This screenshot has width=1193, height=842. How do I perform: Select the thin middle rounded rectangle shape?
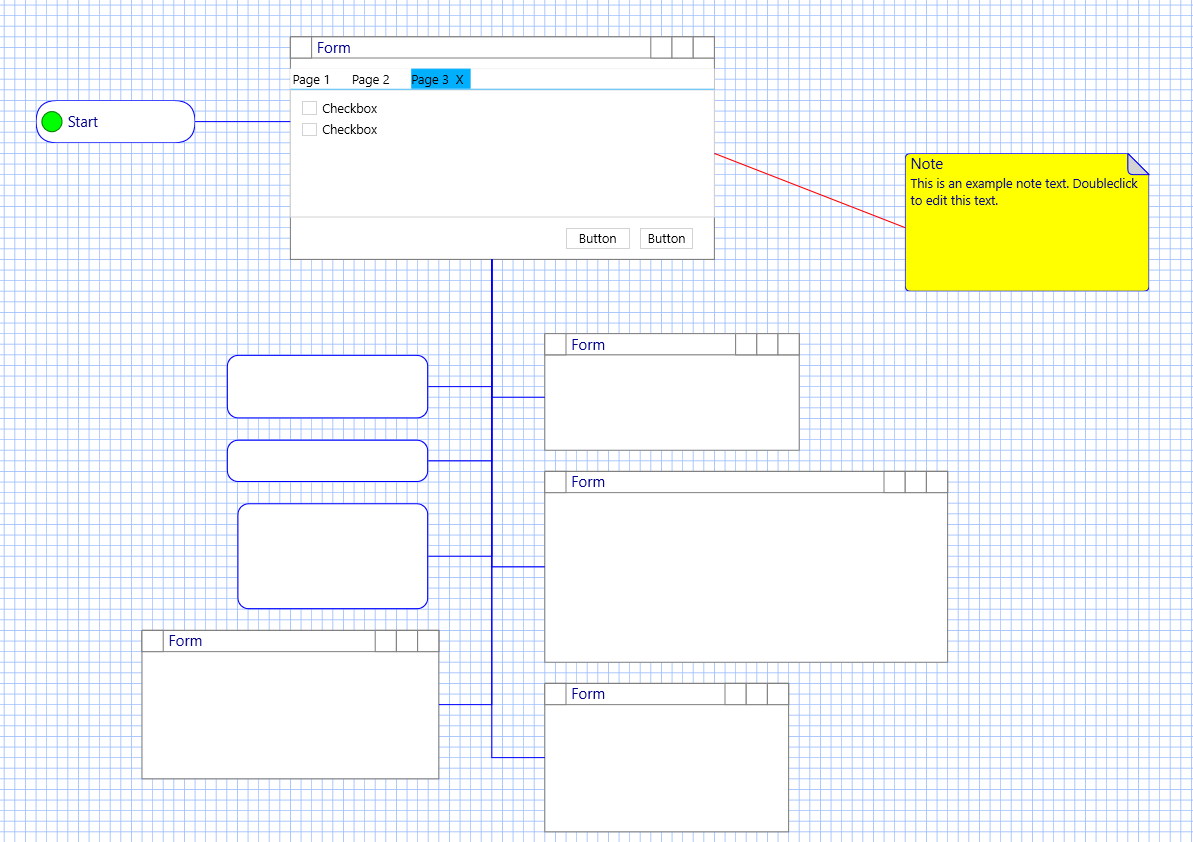(x=327, y=461)
